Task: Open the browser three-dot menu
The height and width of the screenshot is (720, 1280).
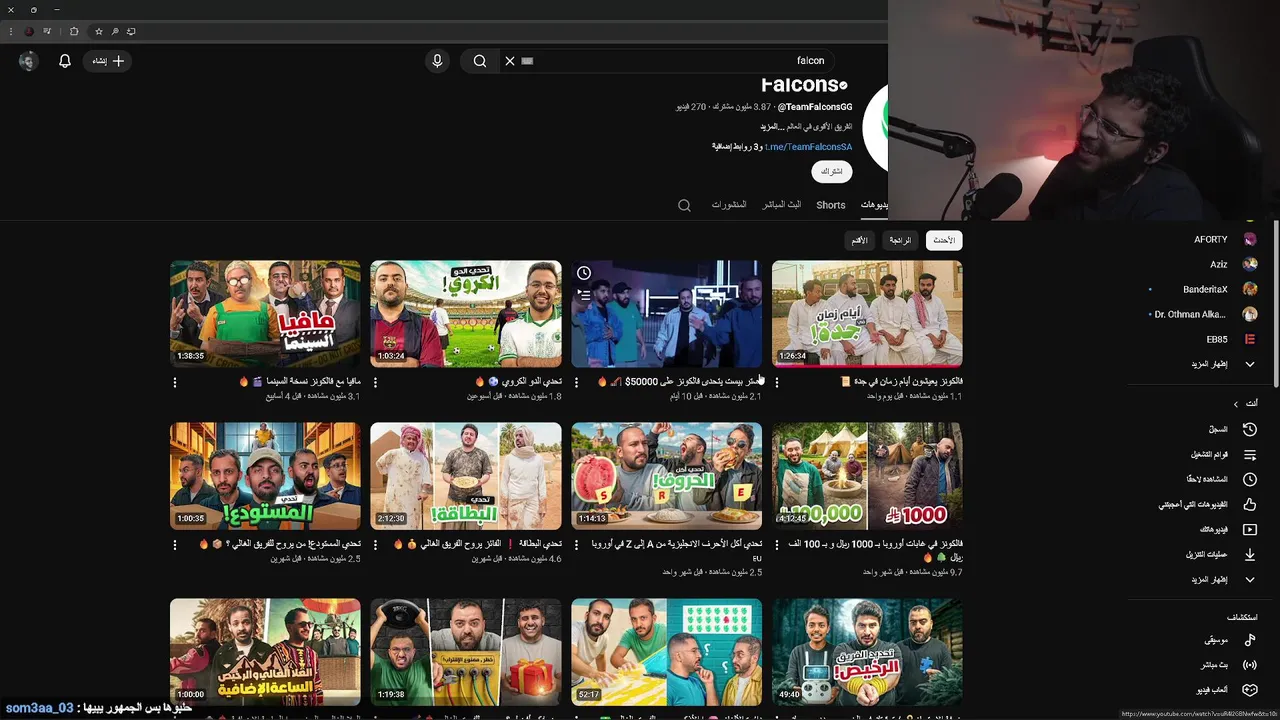Action: tap(10, 31)
